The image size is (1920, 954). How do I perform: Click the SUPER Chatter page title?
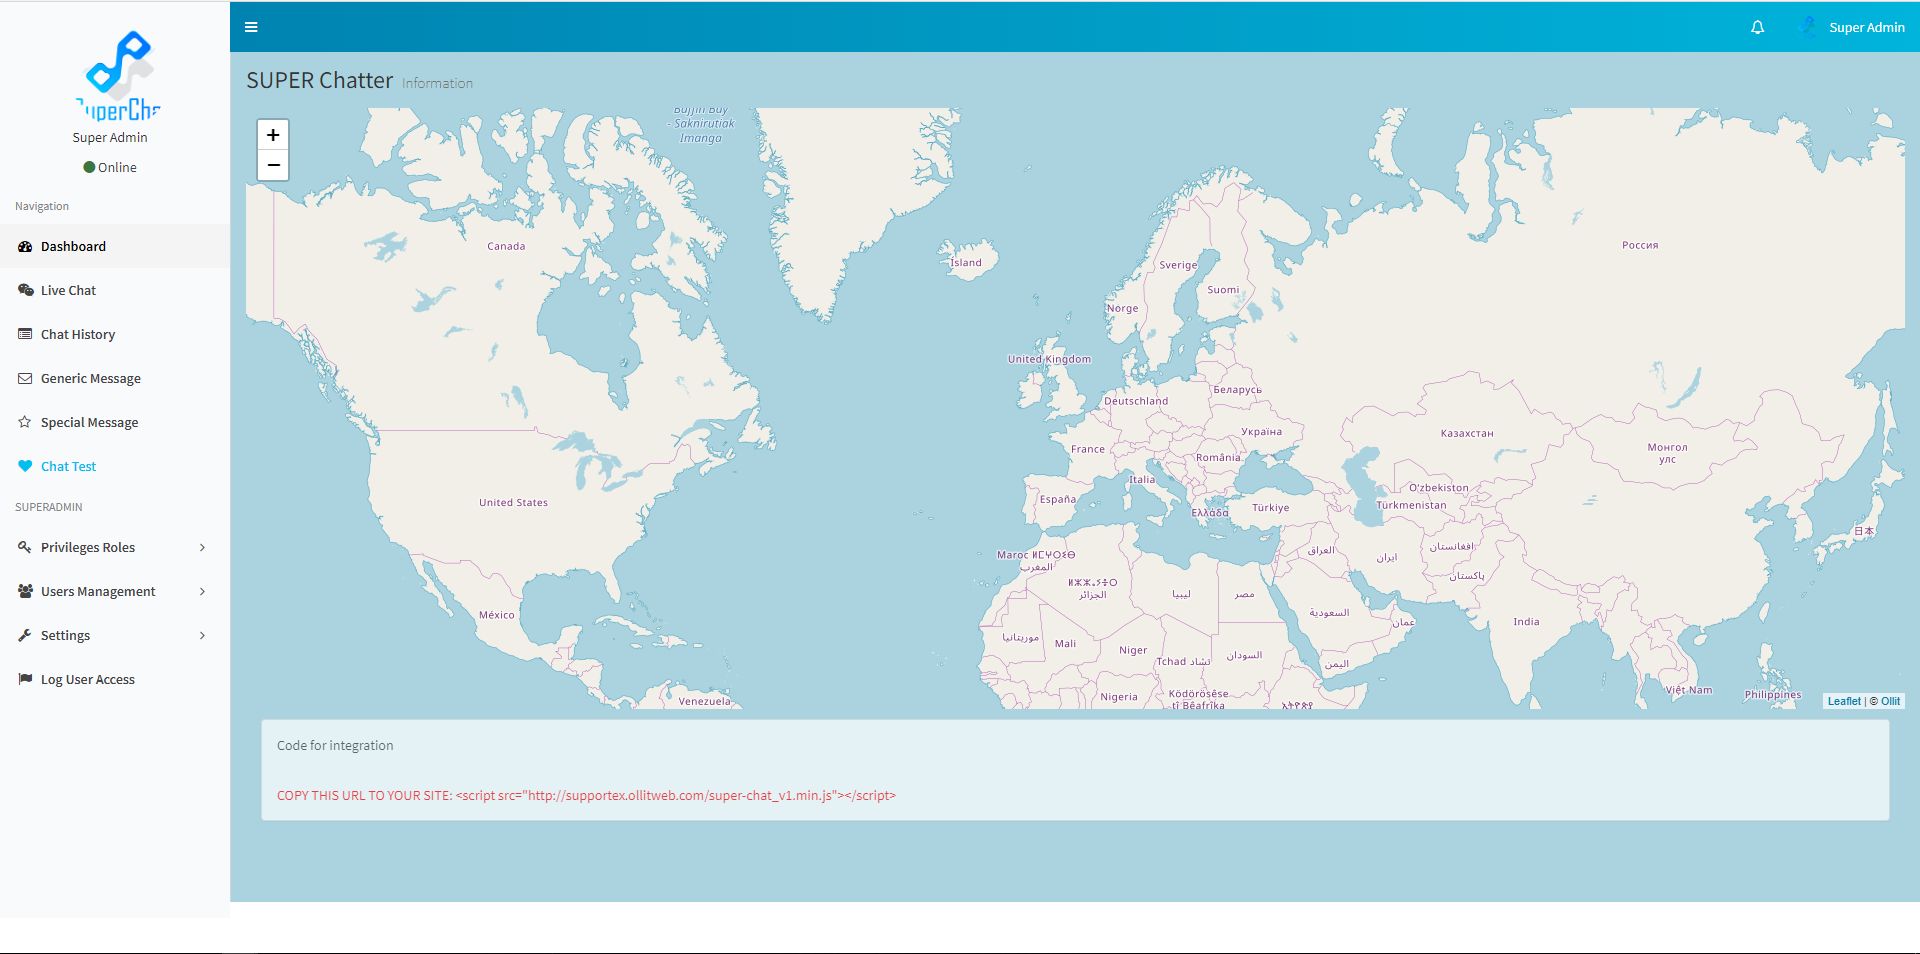[x=320, y=80]
